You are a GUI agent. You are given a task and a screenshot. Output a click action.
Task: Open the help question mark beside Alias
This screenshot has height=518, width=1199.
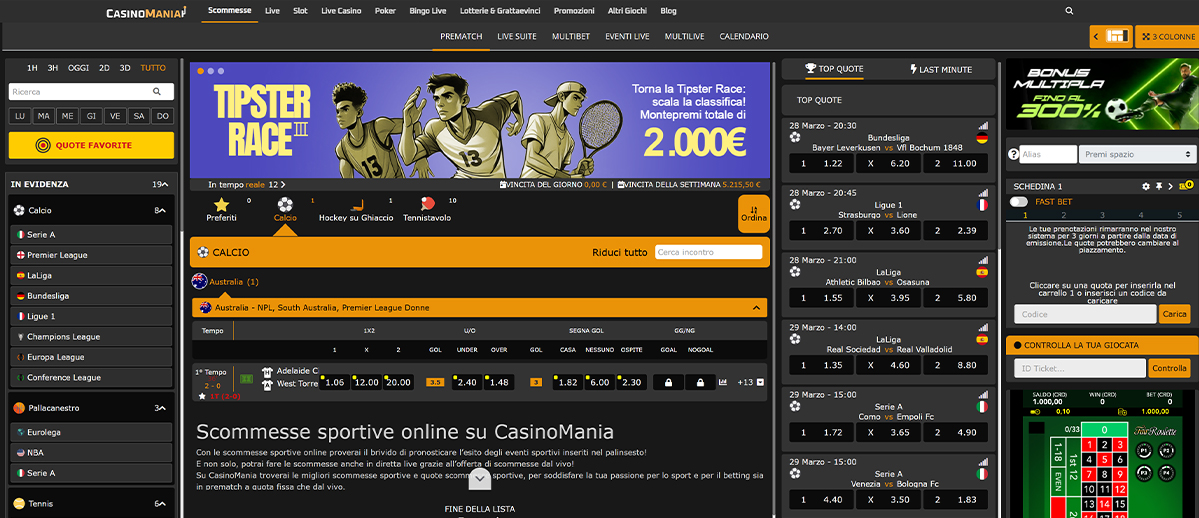1013,154
